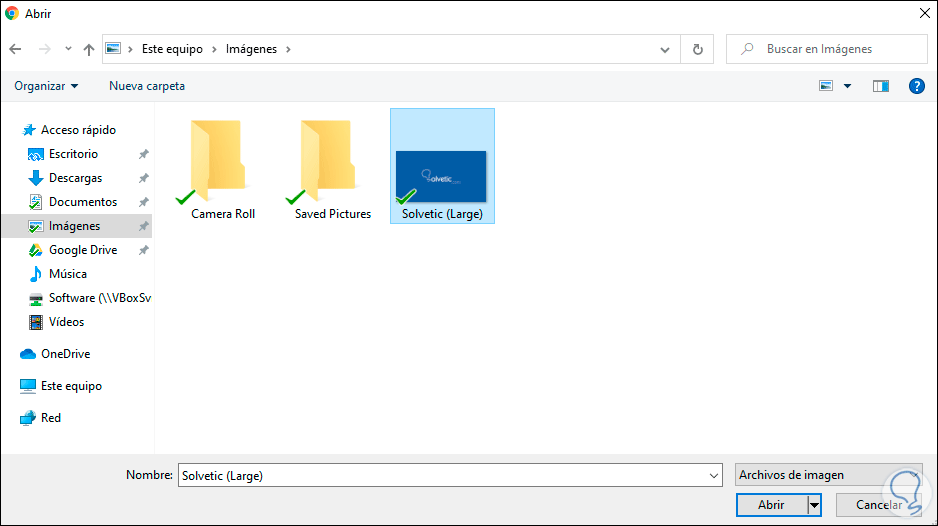Open the Software network drive
The height and width of the screenshot is (526, 938).
90,297
